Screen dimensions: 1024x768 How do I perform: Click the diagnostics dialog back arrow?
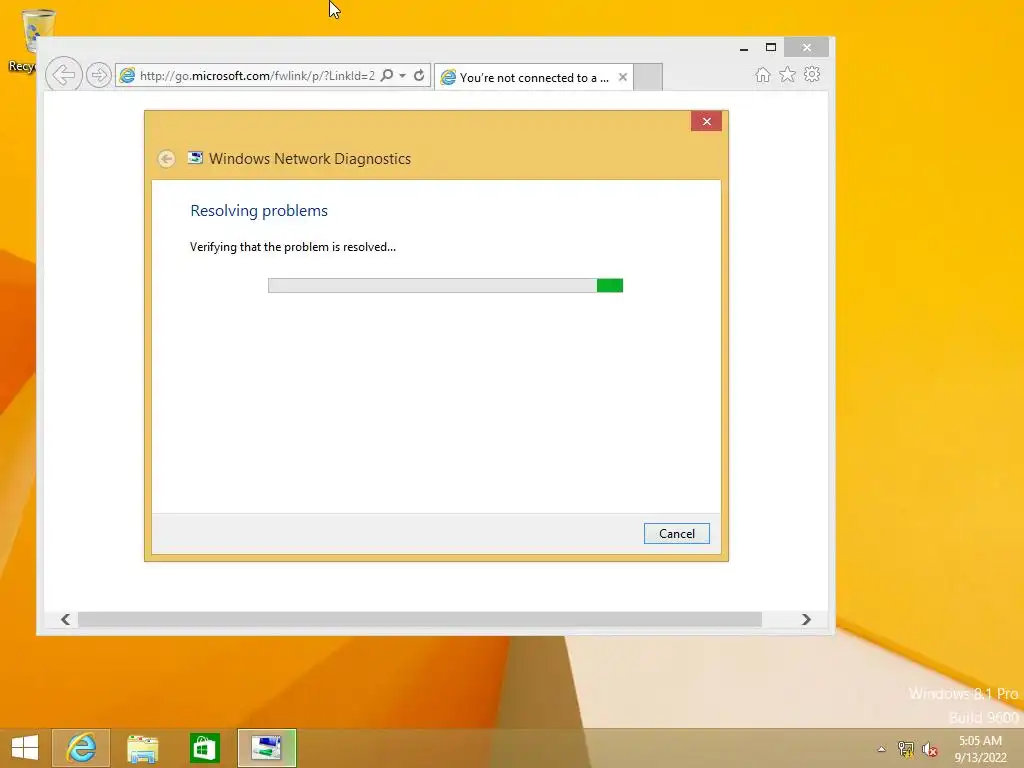click(x=166, y=159)
